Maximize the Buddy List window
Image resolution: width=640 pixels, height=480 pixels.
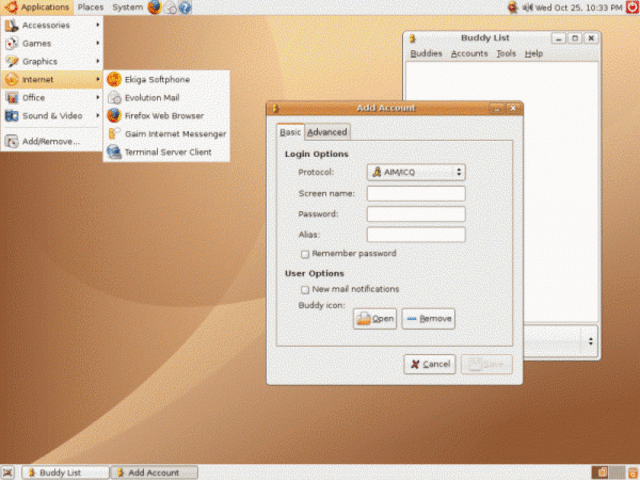[x=575, y=38]
